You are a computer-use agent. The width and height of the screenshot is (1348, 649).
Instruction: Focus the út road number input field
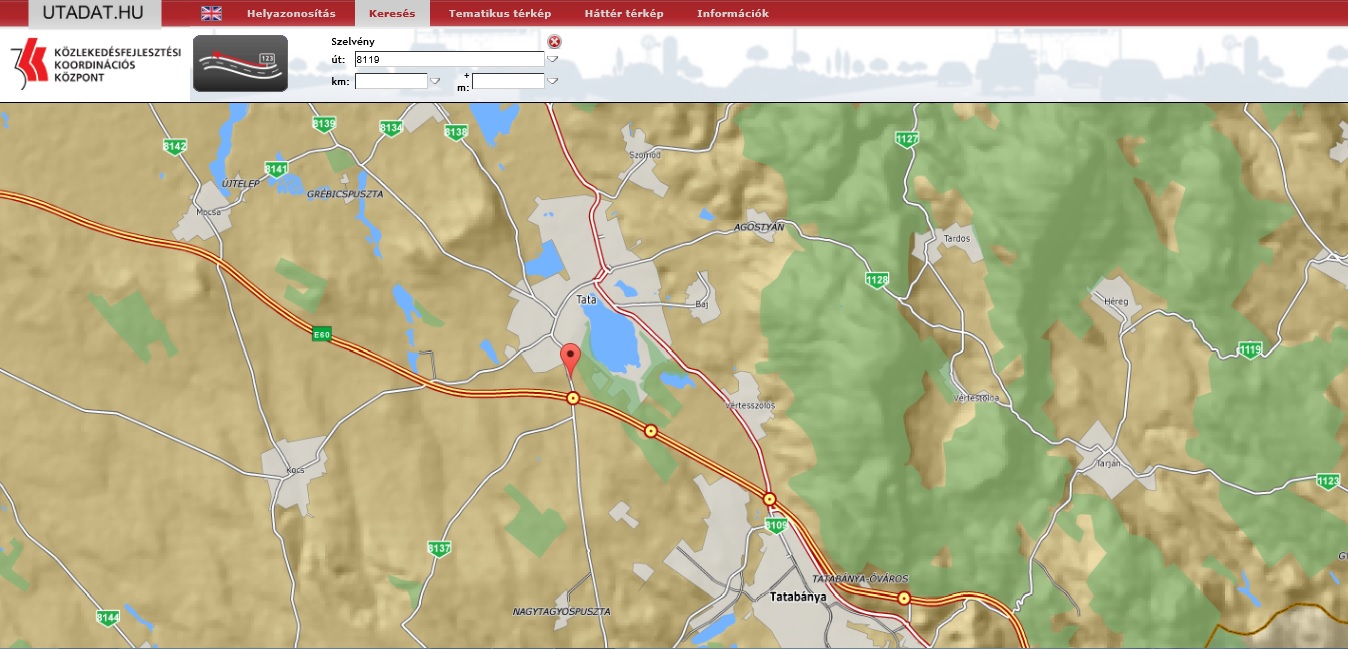(449, 60)
